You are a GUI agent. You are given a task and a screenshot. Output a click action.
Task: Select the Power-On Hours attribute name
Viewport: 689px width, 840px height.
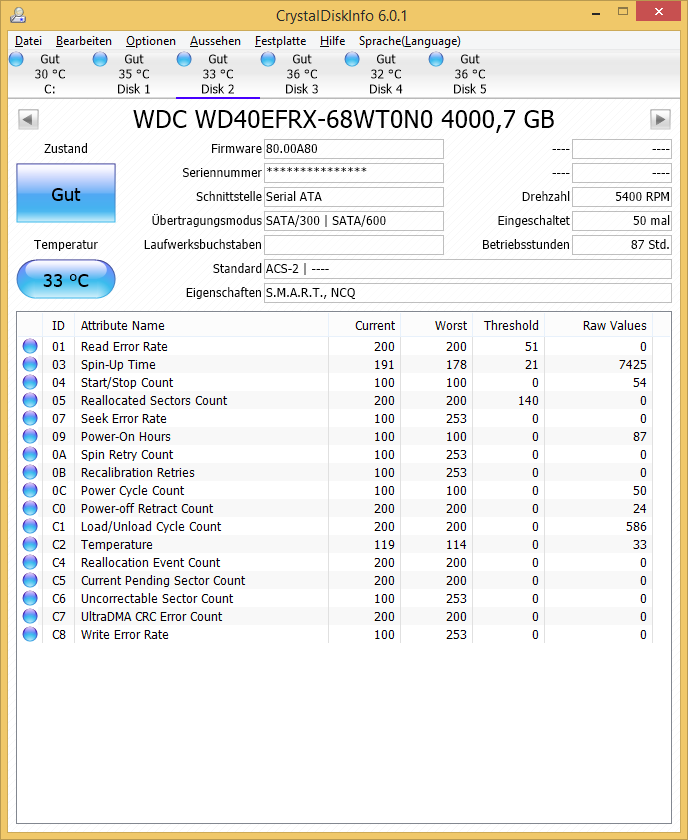pyautogui.click(x=125, y=437)
